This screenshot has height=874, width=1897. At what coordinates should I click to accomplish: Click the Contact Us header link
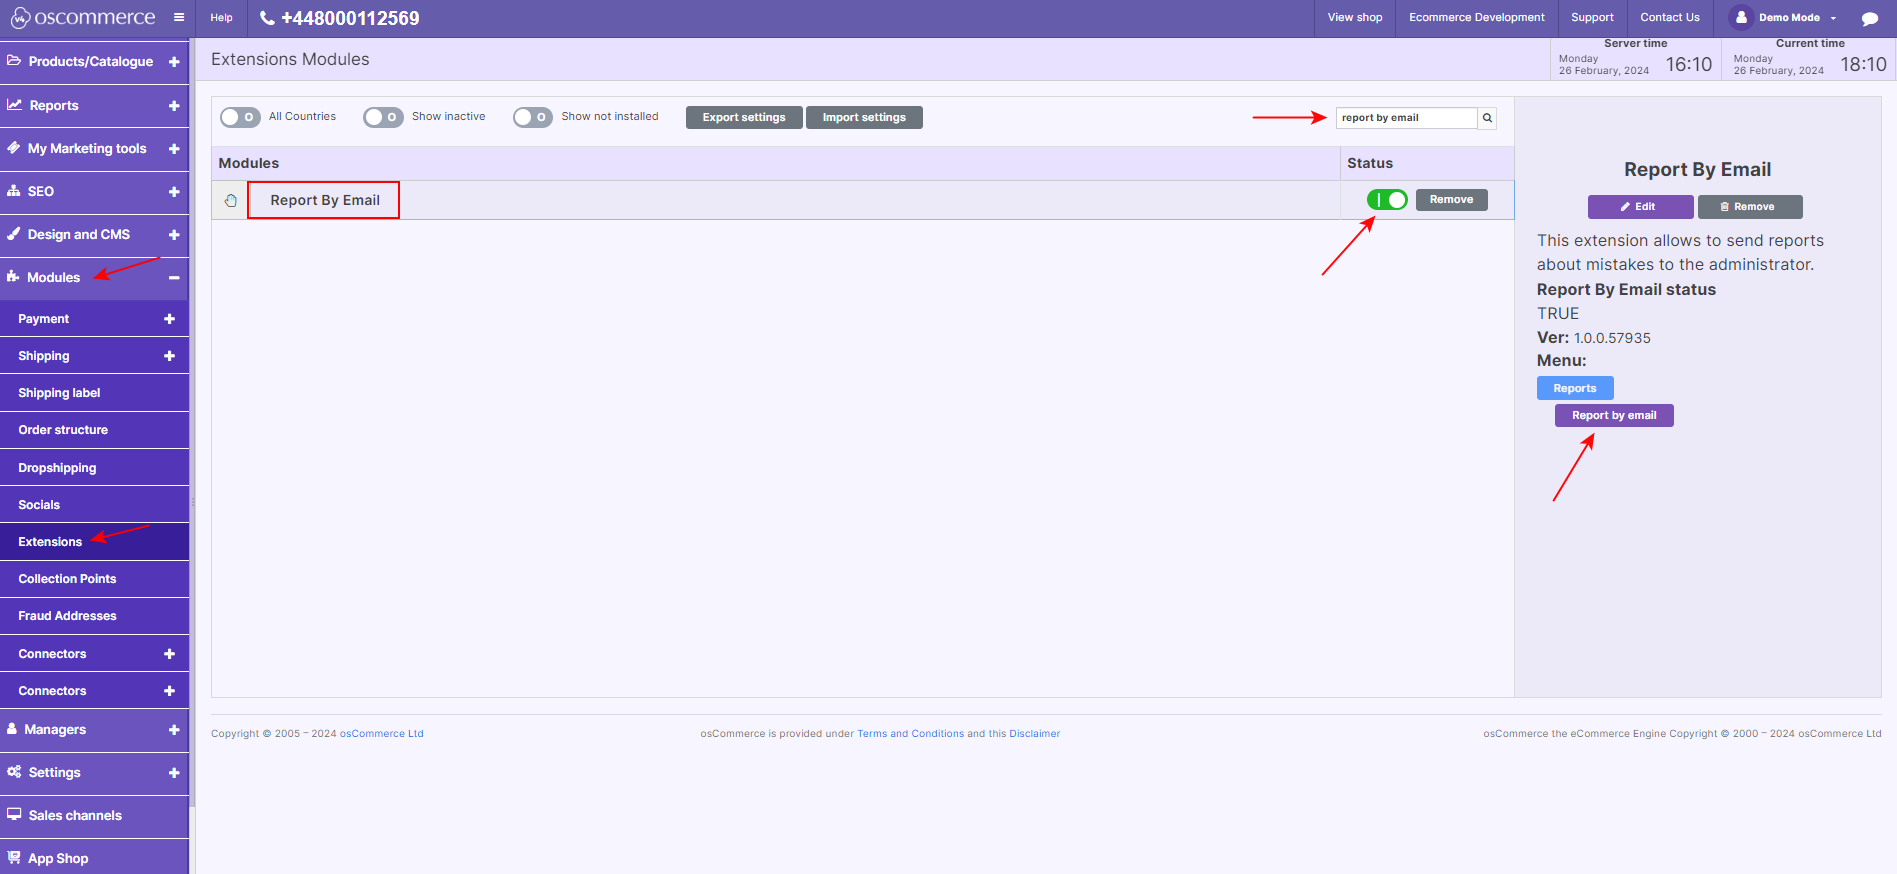coord(1670,18)
